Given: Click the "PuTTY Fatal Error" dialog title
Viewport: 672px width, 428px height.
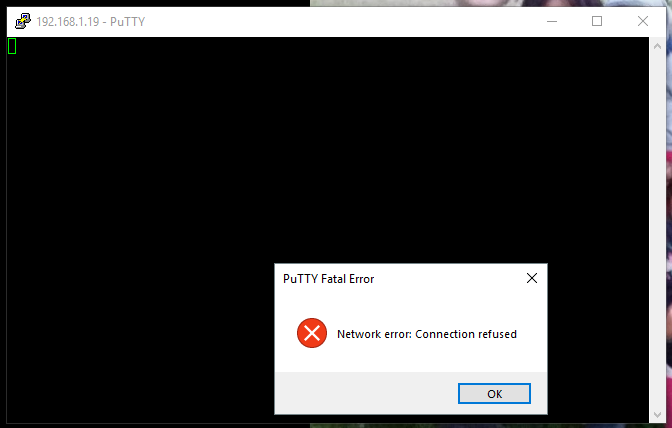Looking at the screenshot, I should [x=329, y=279].
